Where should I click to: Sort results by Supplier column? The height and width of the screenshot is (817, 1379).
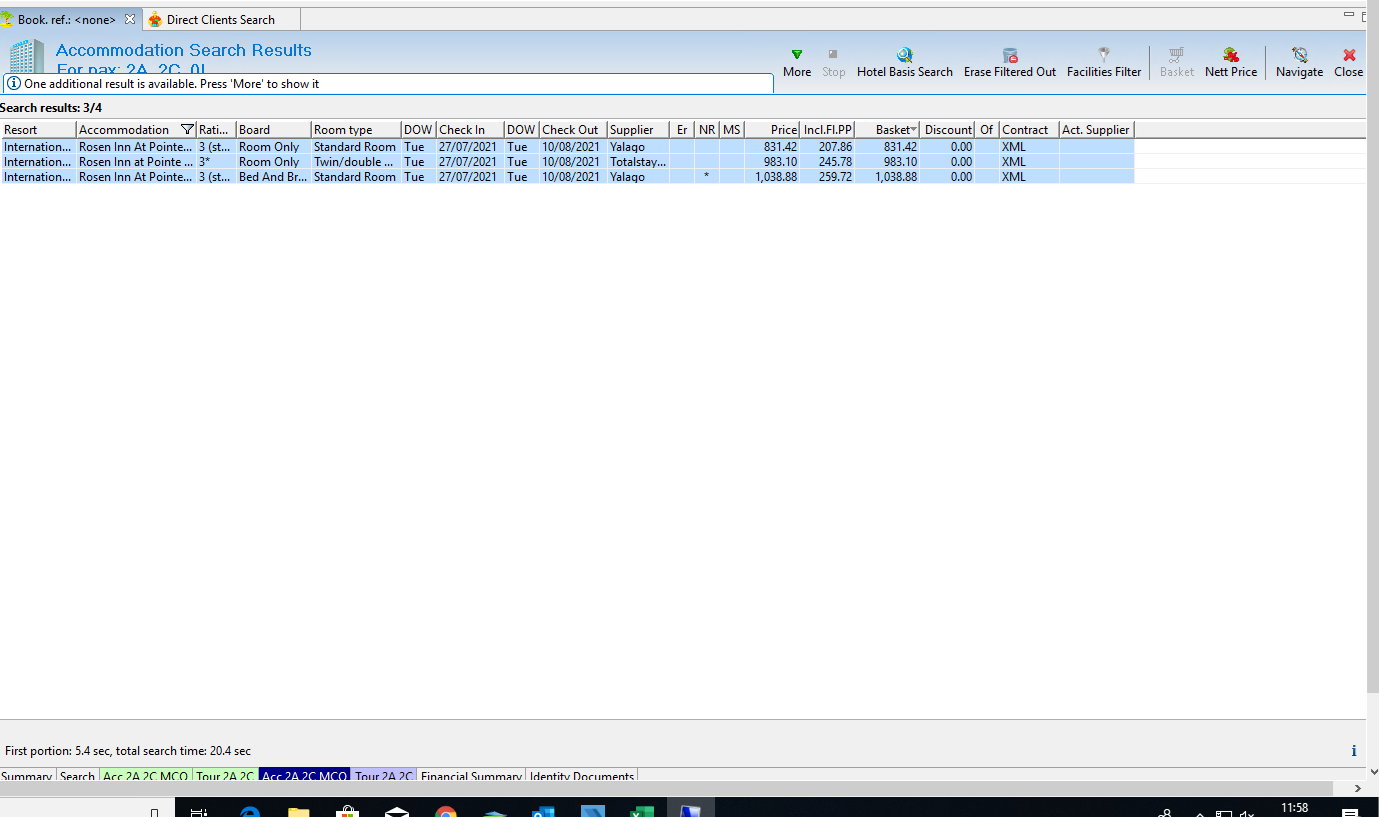click(638, 130)
